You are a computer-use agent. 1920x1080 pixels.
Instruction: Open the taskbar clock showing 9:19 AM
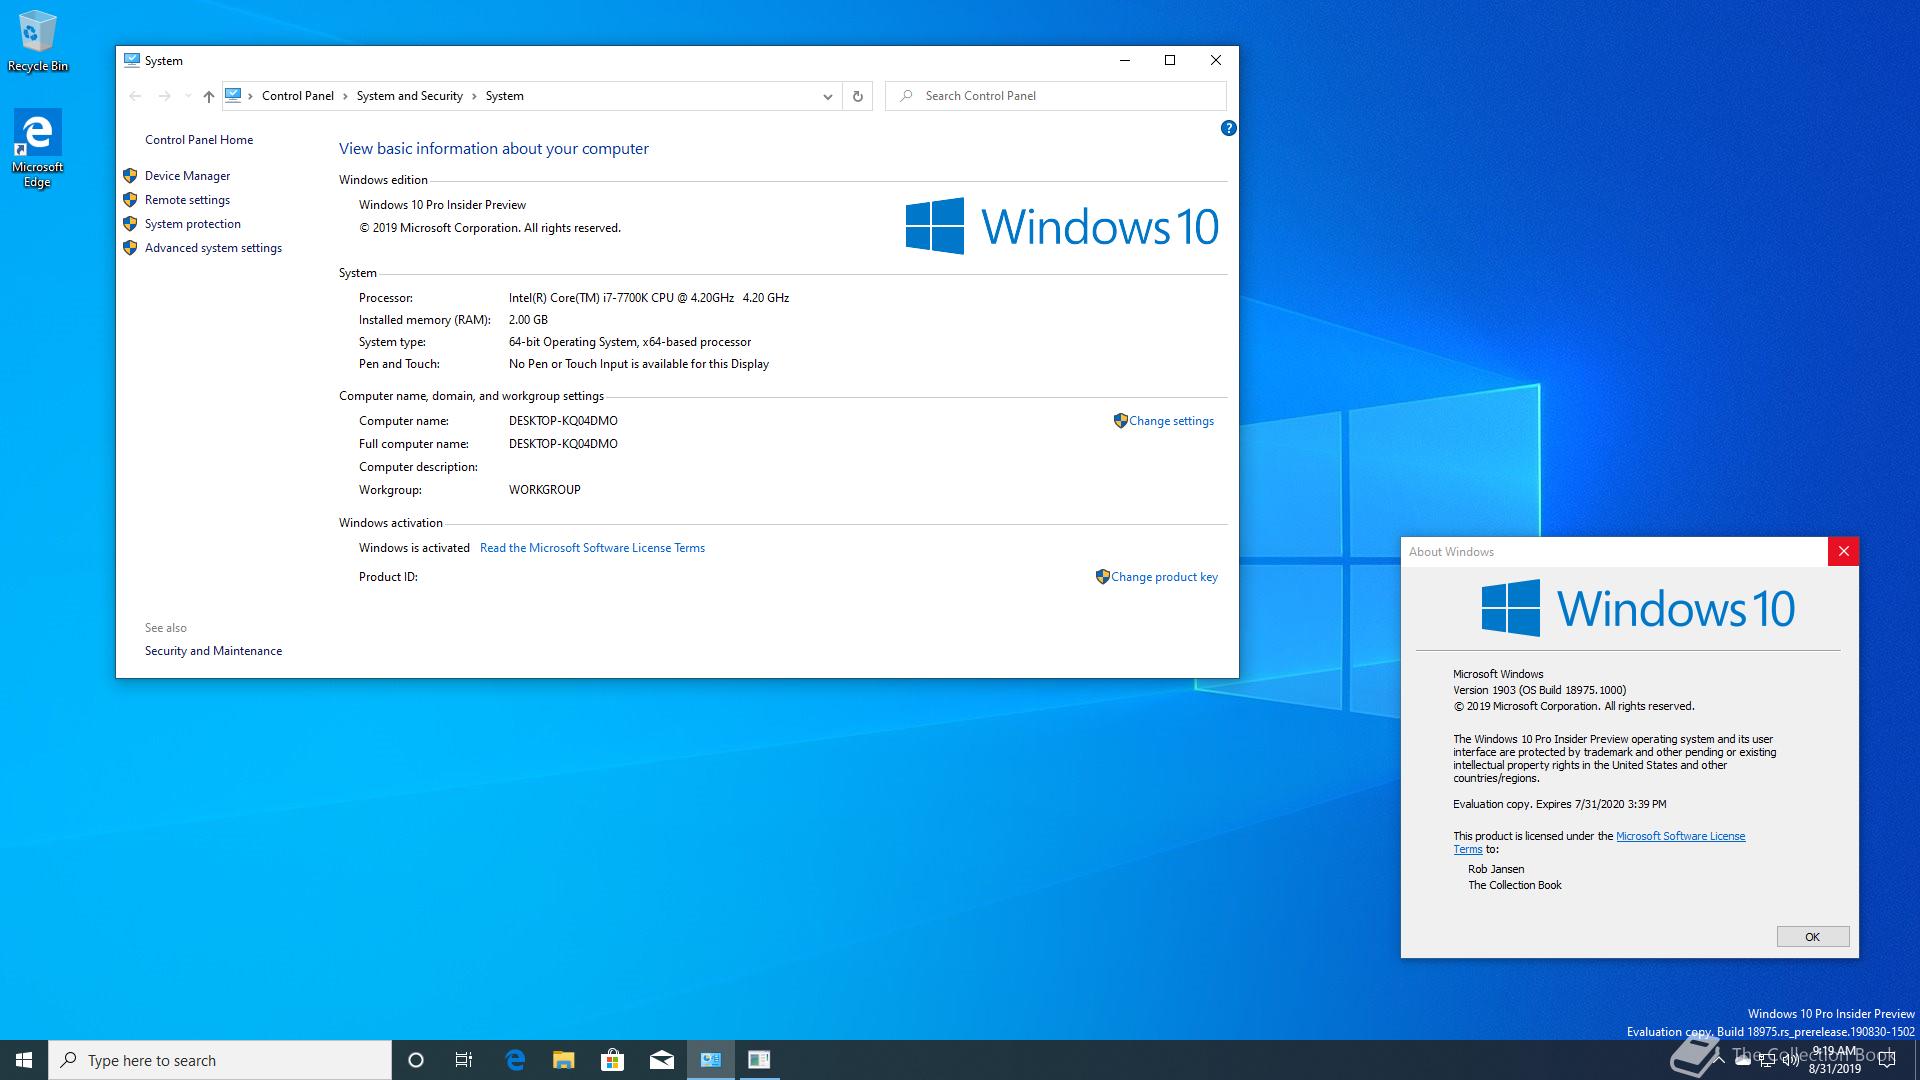[x=1834, y=1060]
